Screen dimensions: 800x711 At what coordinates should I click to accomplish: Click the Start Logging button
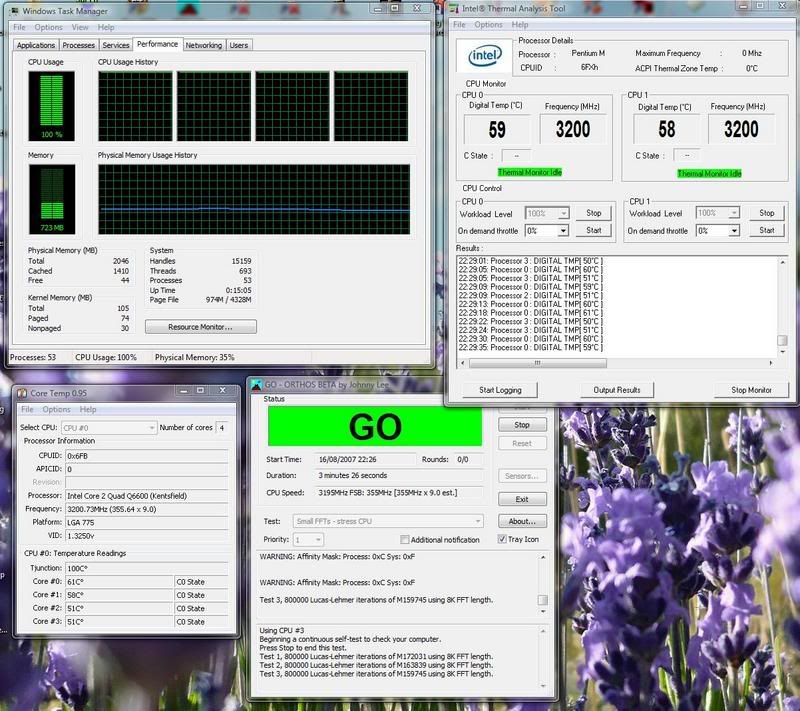pyautogui.click(x=500, y=390)
